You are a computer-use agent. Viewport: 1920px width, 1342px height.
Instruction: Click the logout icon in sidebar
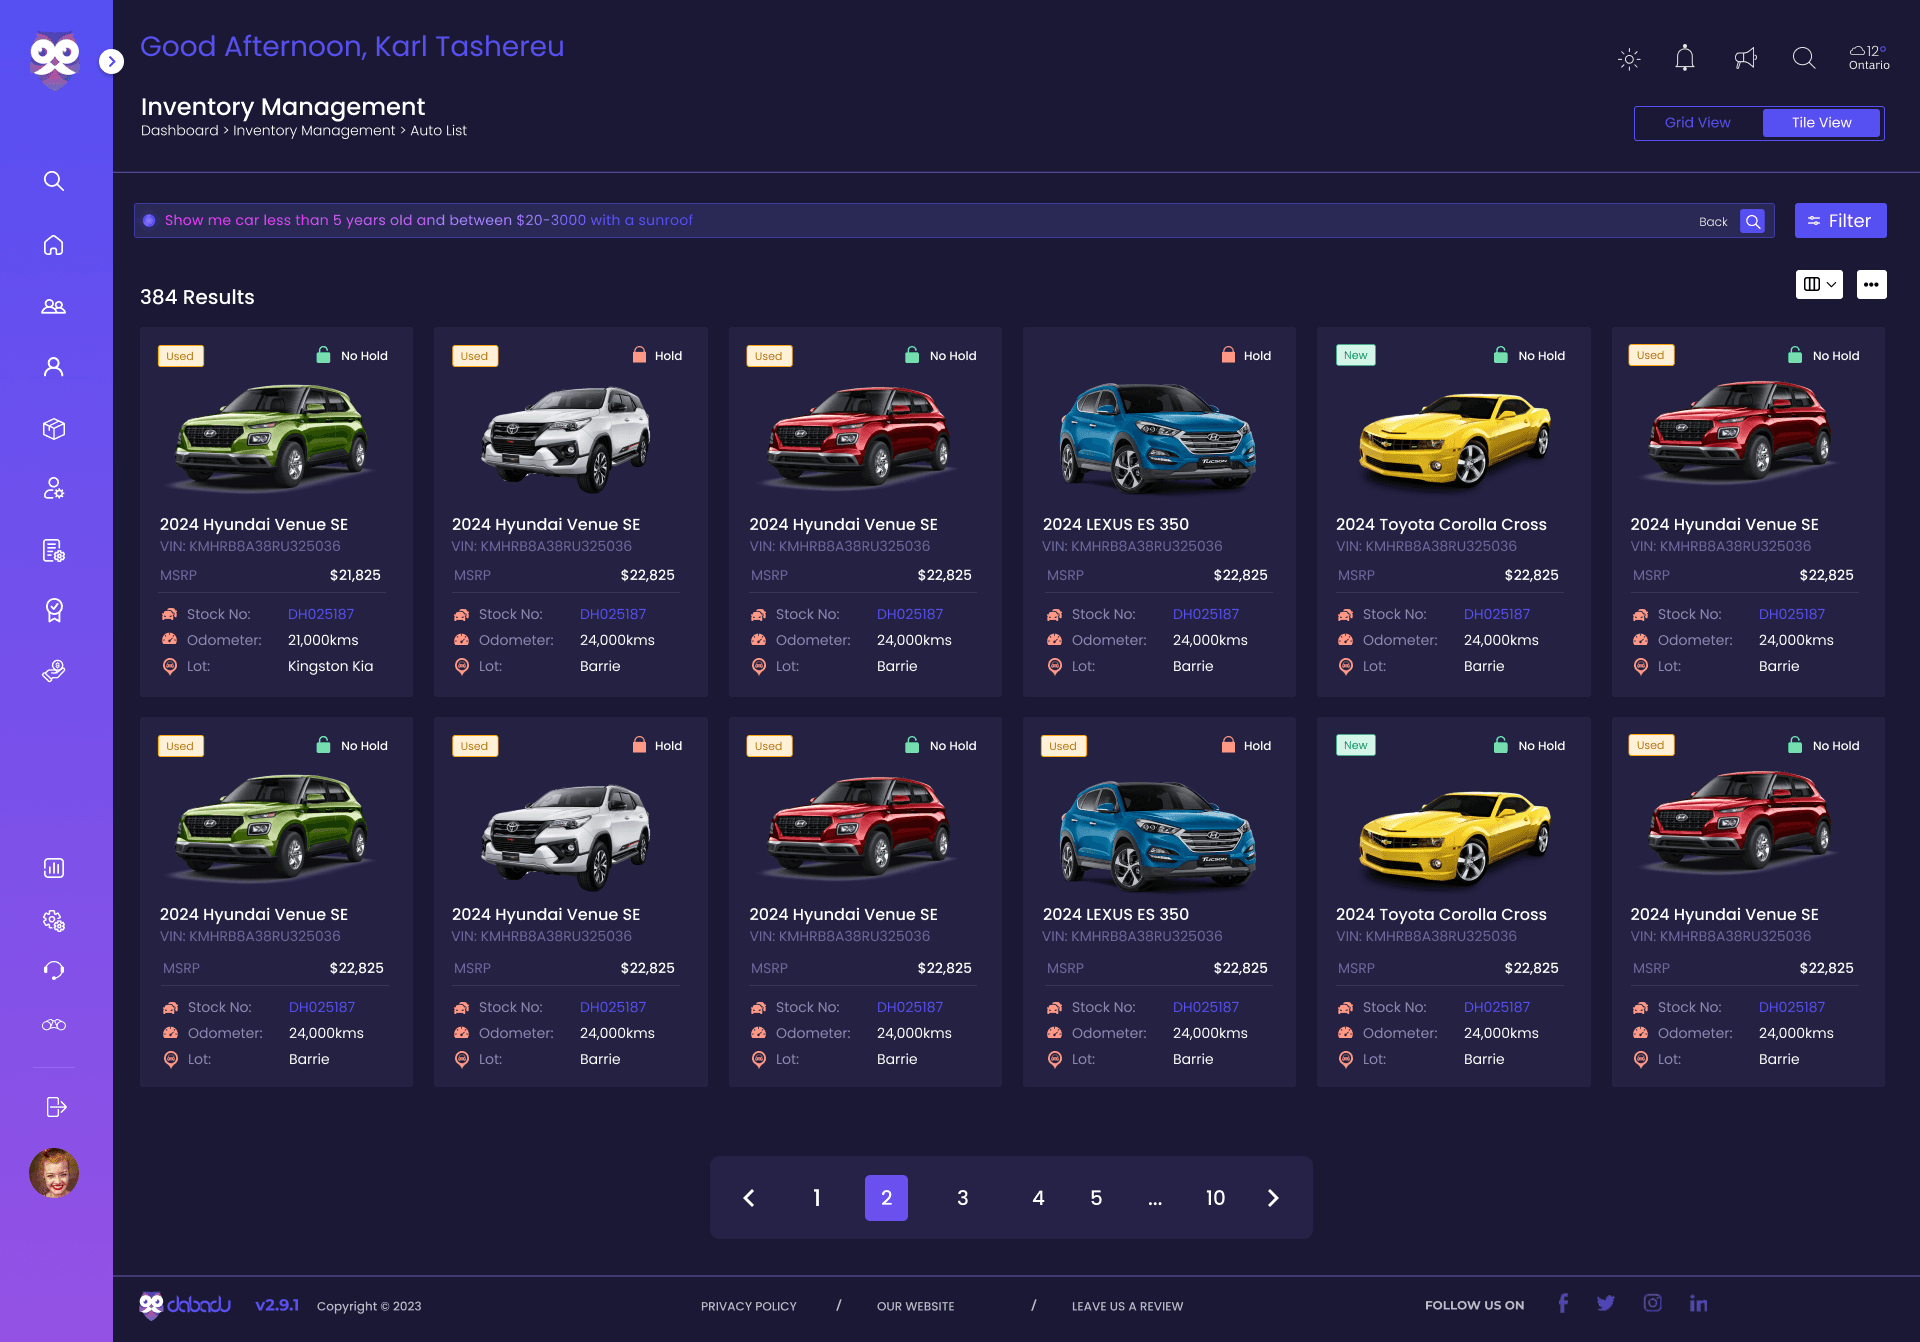pyautogui.click(x=56, y=1107)
